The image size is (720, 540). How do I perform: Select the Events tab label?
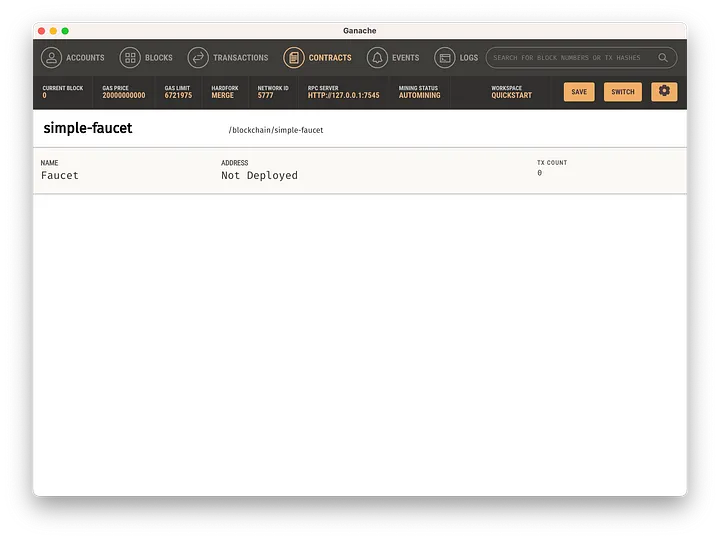pyautogui.click(x=405, y=58)
